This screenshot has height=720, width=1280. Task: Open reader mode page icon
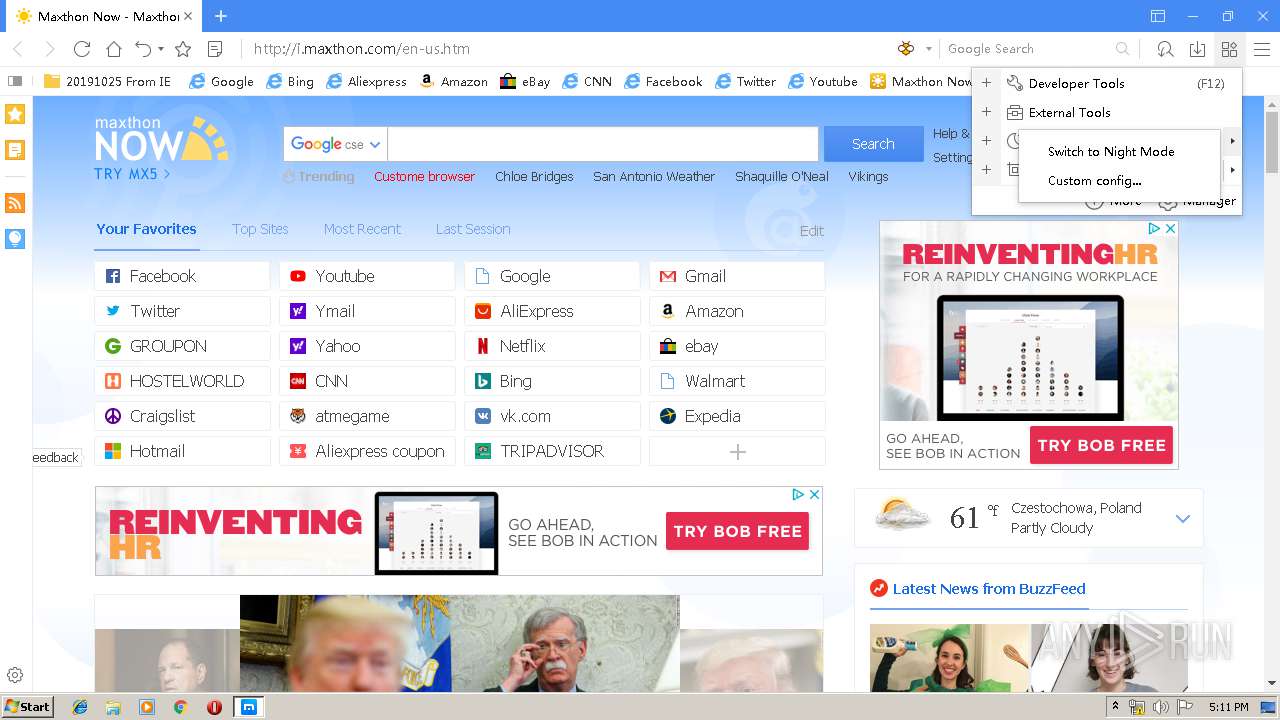[x=214, y=49]
